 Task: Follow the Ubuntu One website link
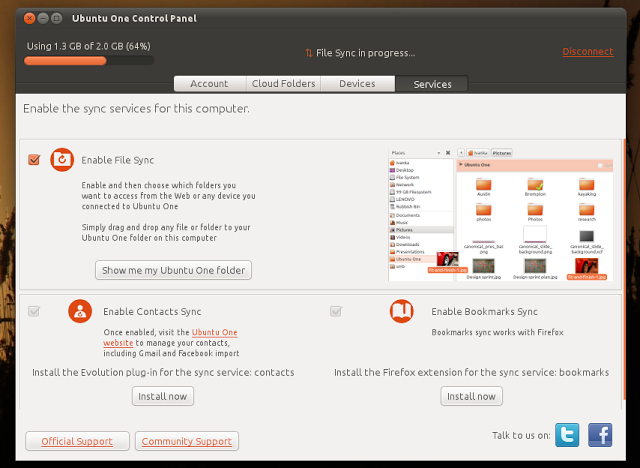click(214, 332)
